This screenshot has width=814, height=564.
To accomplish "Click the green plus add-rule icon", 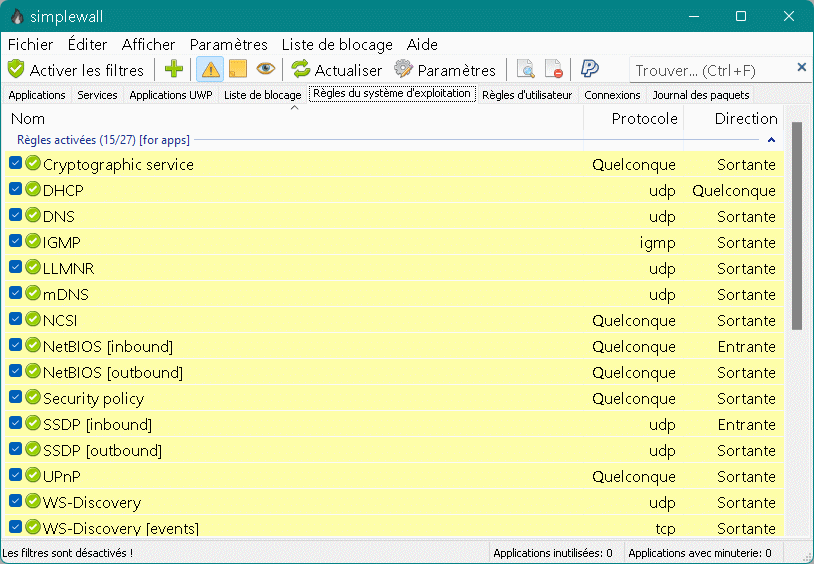I will 174,69.
